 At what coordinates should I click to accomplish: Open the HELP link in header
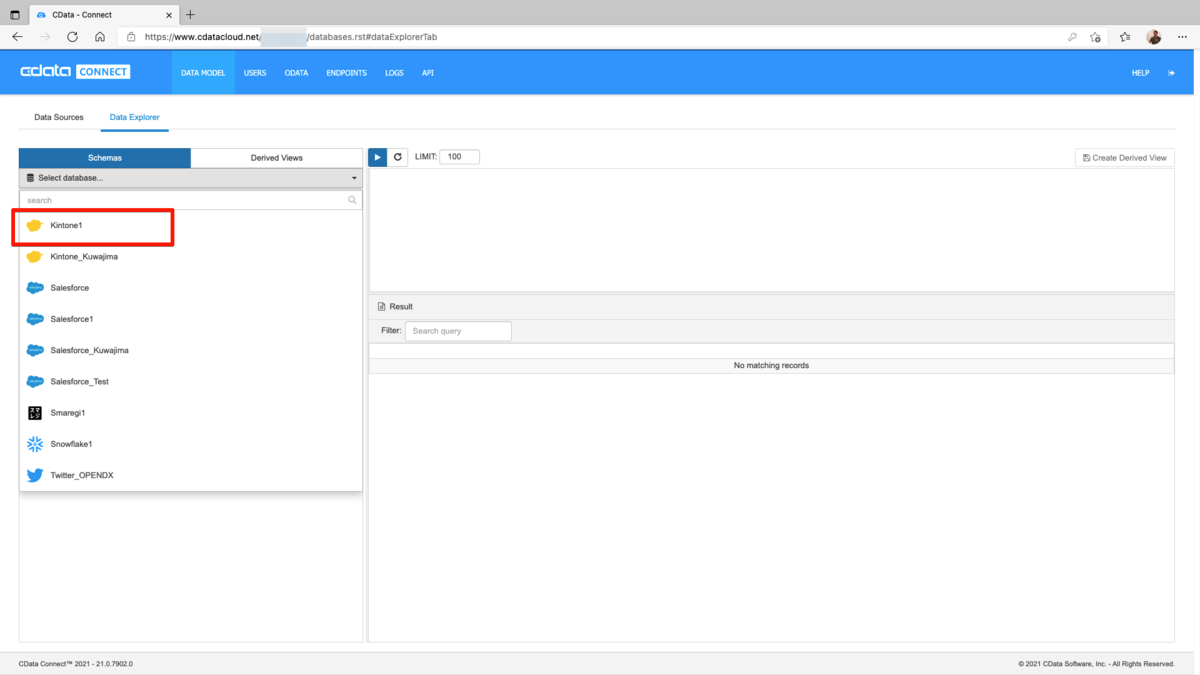pyautogui.click(x=1140, y=73)
